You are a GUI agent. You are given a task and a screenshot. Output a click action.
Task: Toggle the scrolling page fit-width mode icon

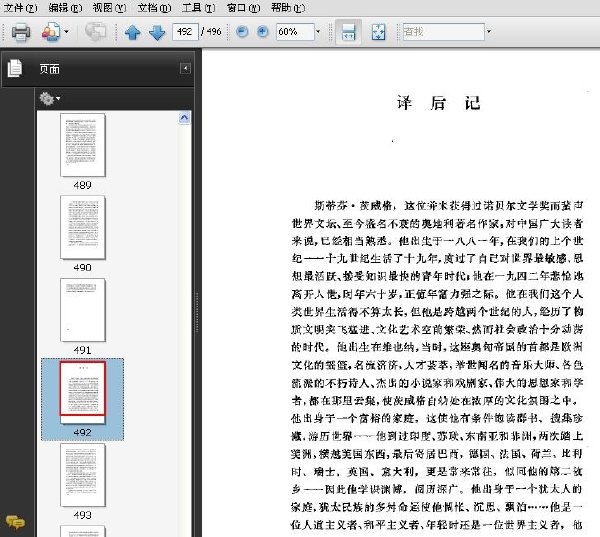pyautogui.click(x=348, y=32)
